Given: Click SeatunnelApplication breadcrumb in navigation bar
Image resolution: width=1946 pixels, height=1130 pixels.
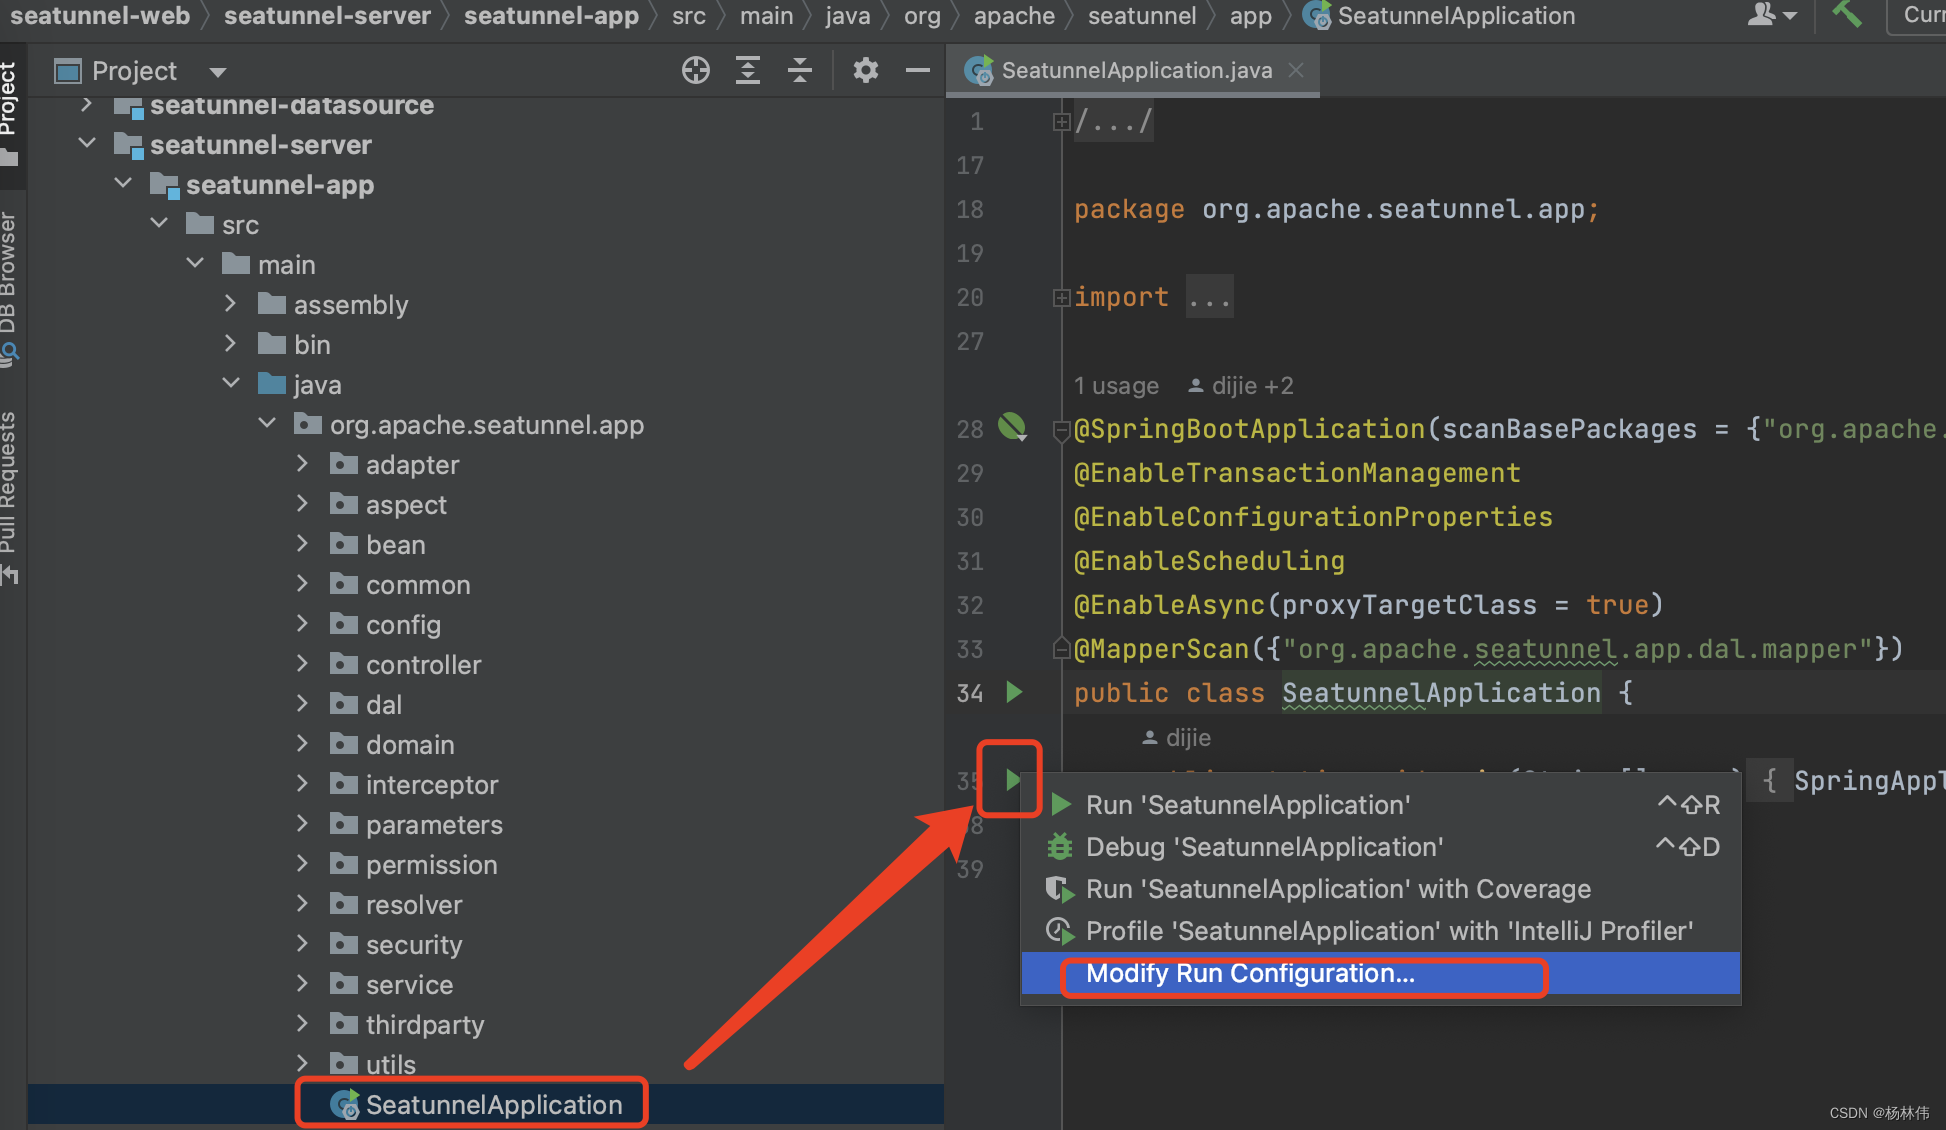Looking at the screenshot, I should click(1440, 15).
